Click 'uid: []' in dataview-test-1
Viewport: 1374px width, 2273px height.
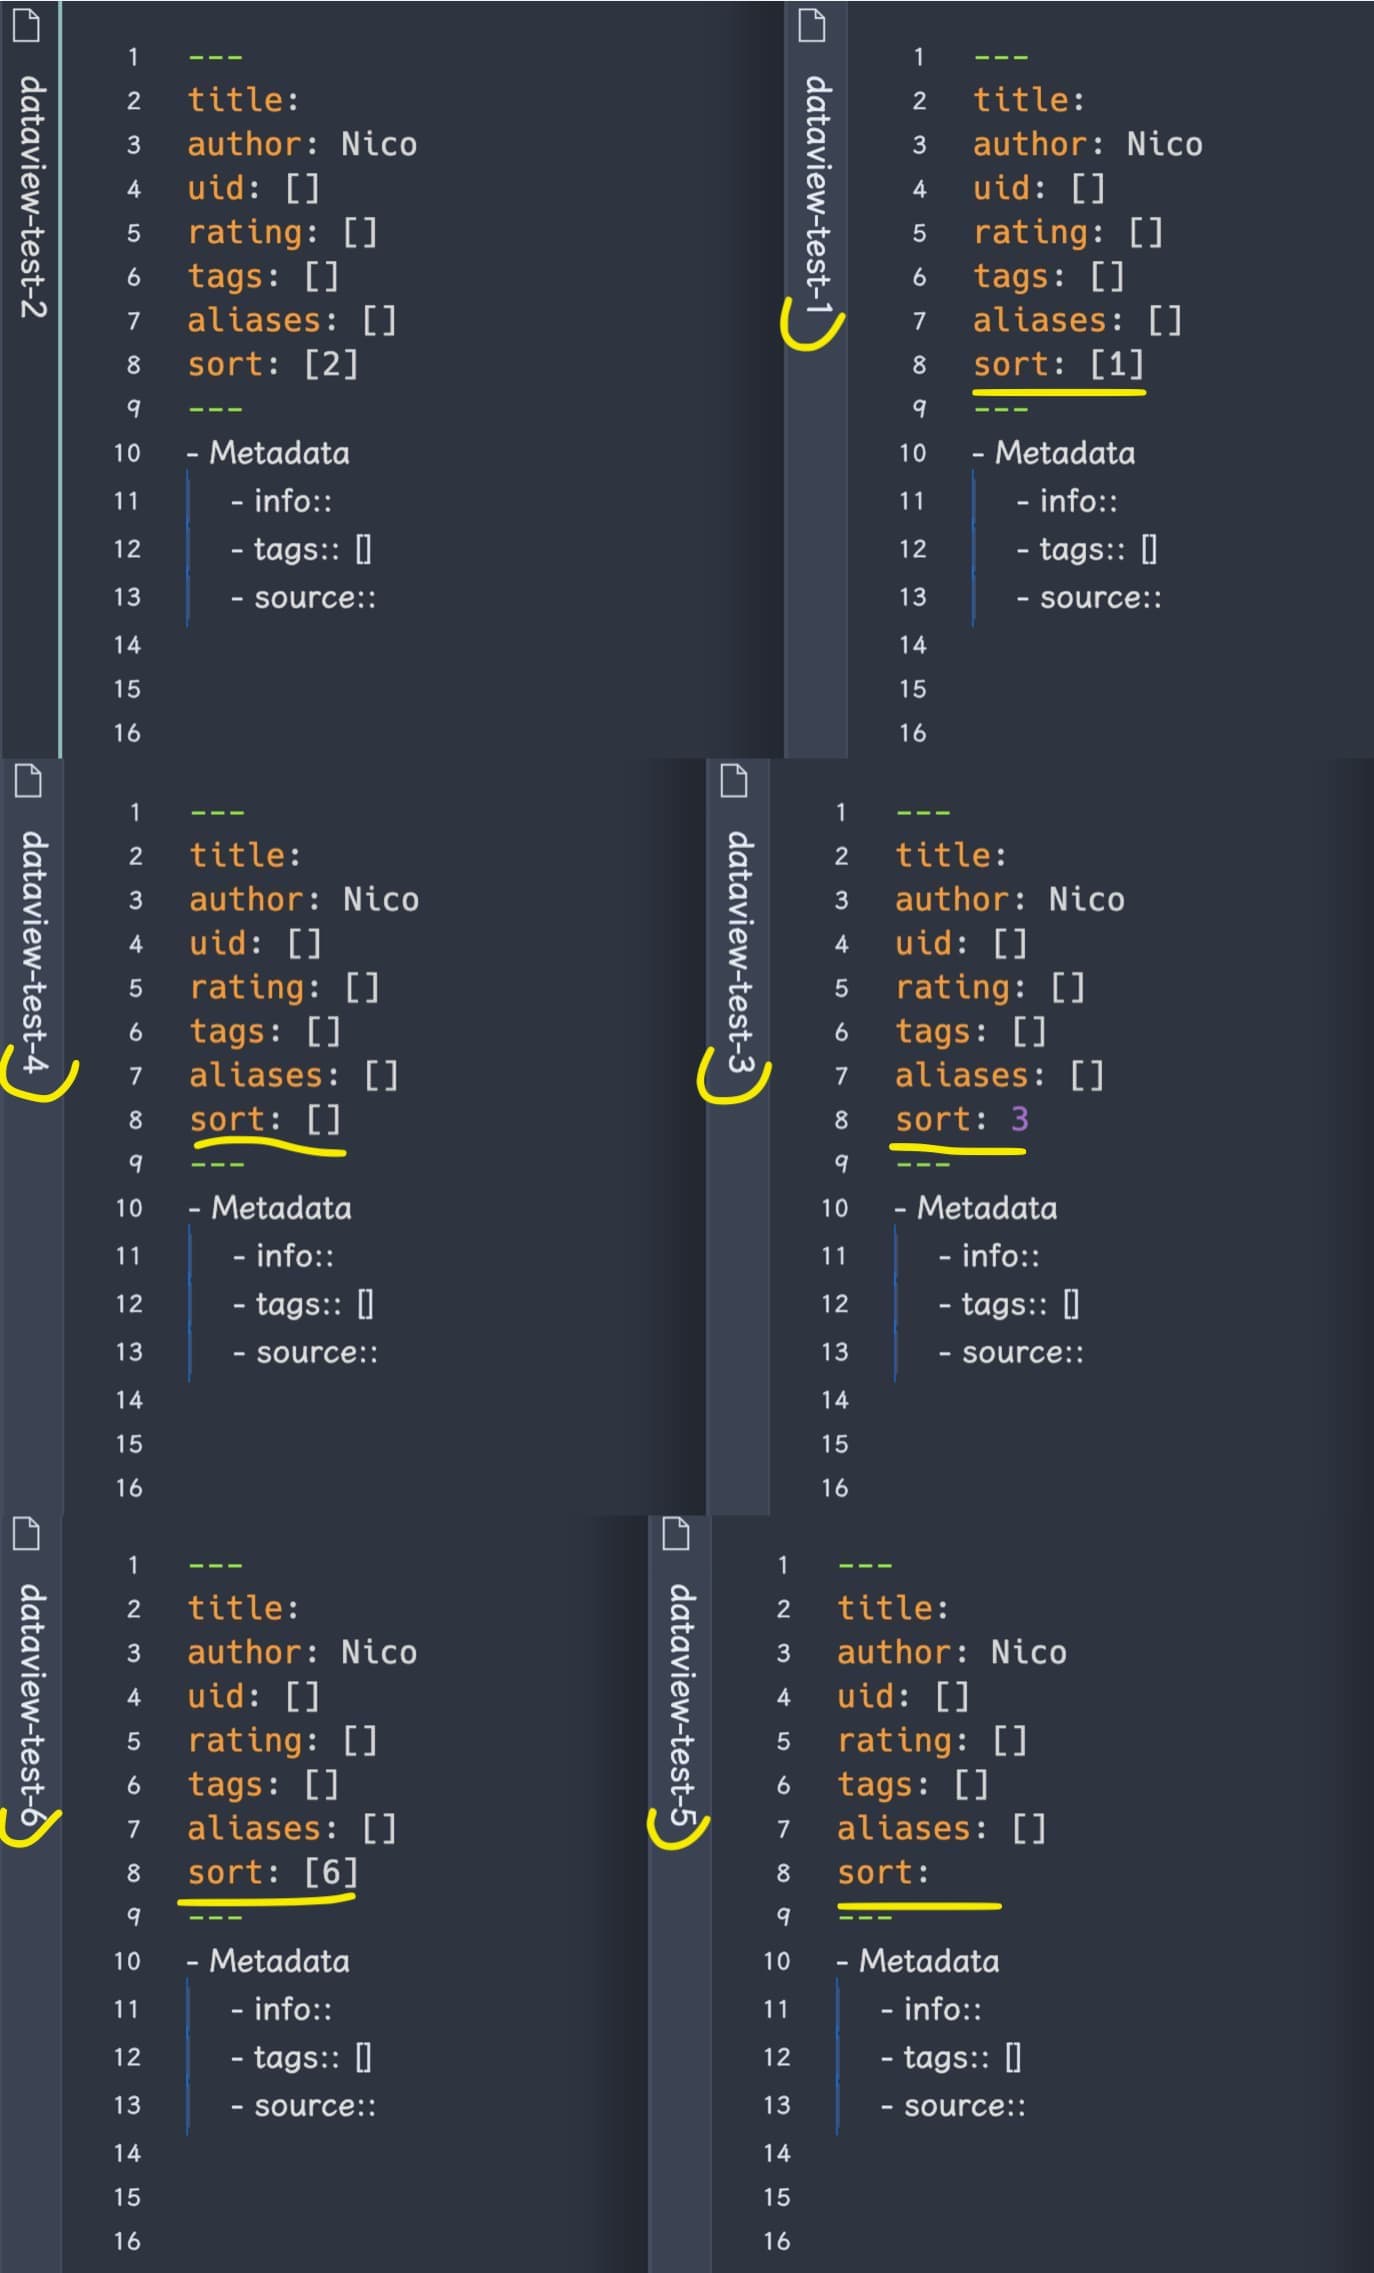tap(1040, 188)
